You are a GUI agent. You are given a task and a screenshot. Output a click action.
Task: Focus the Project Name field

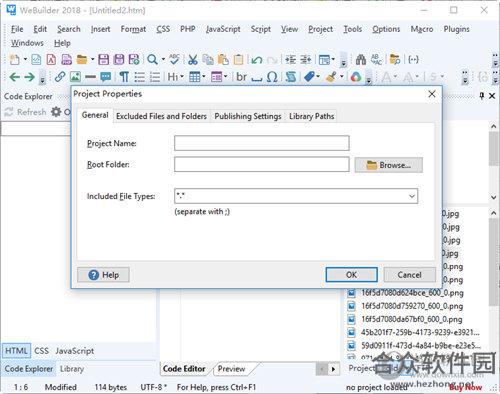(x=262, y=143)
